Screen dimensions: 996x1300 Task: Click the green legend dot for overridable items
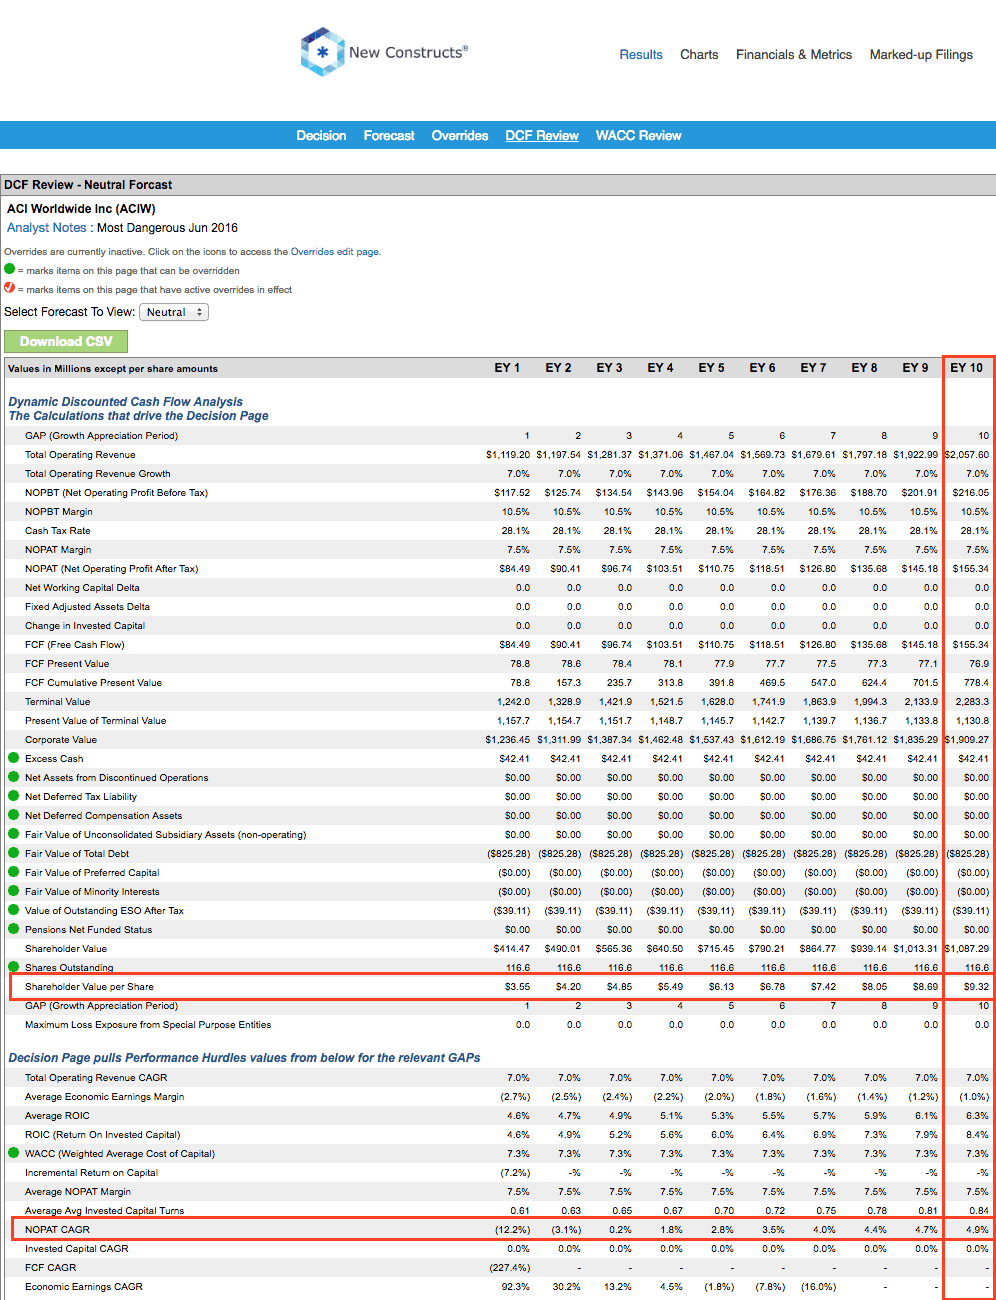[x=10, y=269]
